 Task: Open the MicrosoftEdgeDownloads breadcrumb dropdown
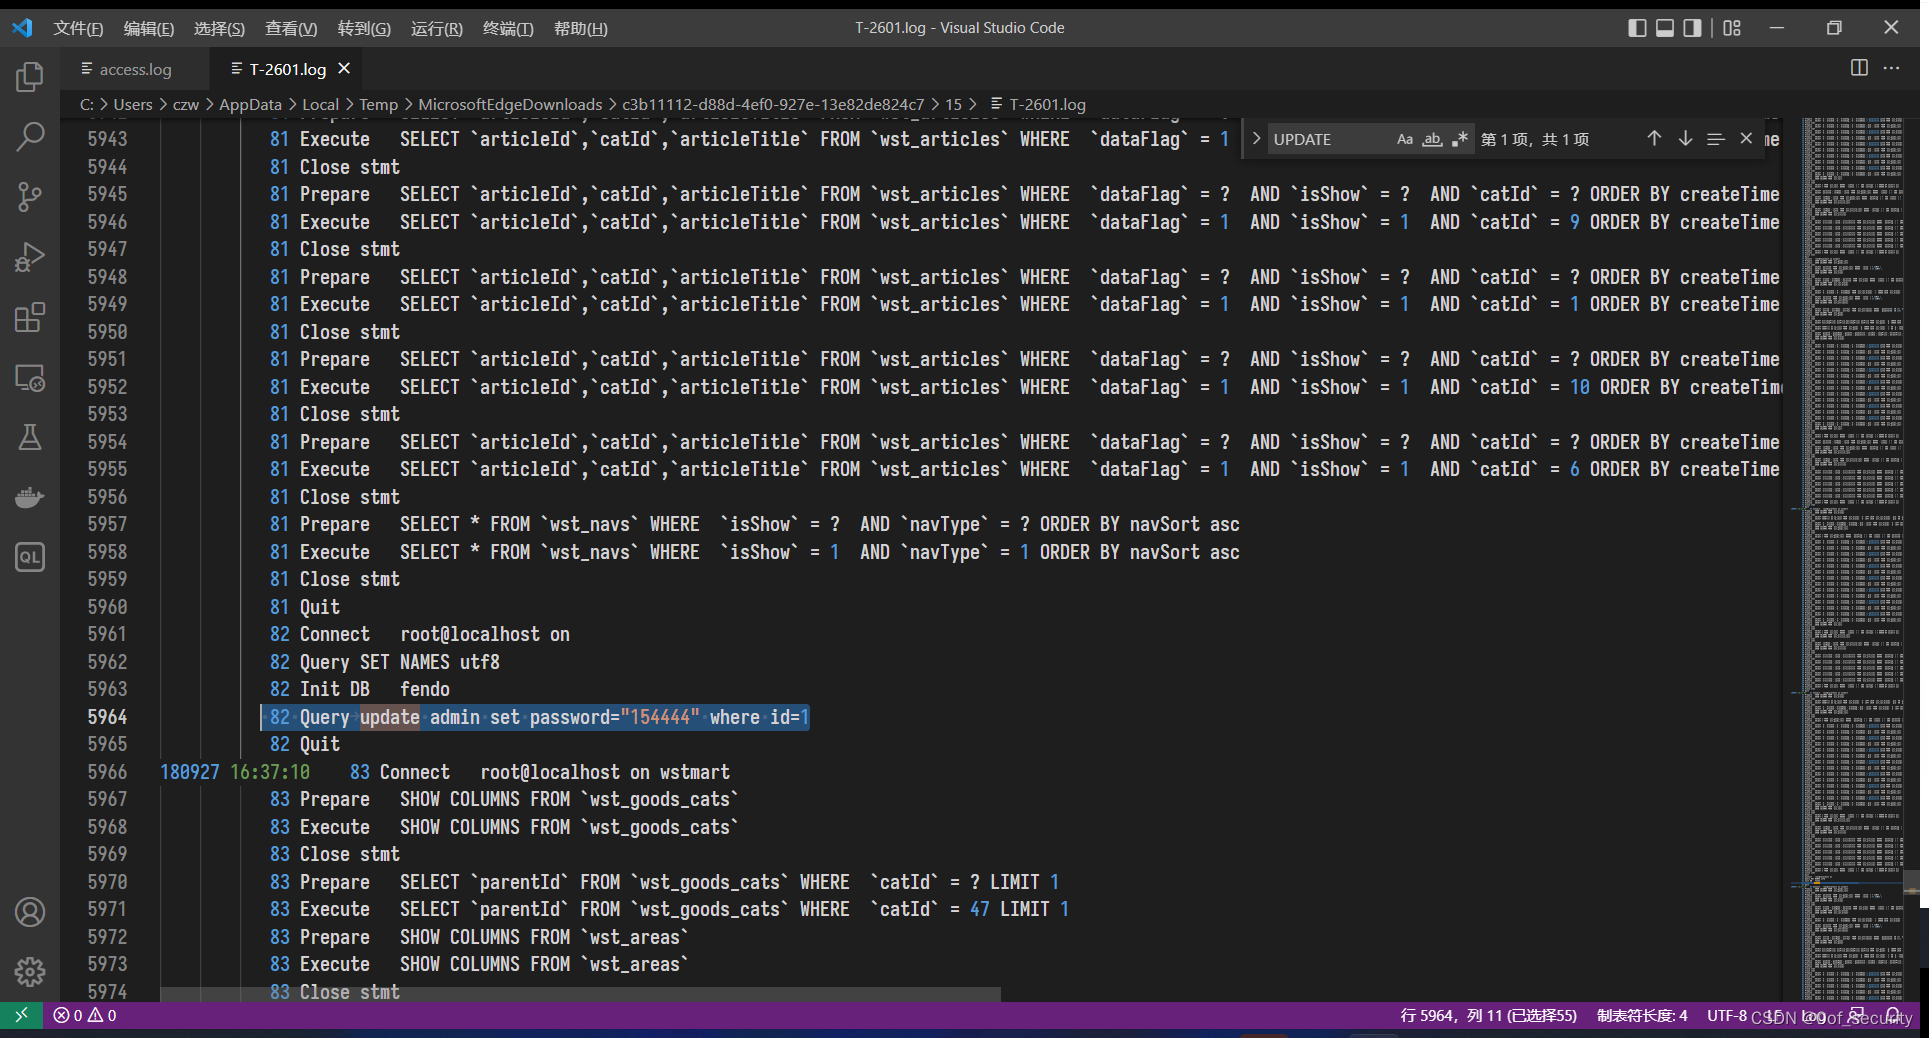510,104
